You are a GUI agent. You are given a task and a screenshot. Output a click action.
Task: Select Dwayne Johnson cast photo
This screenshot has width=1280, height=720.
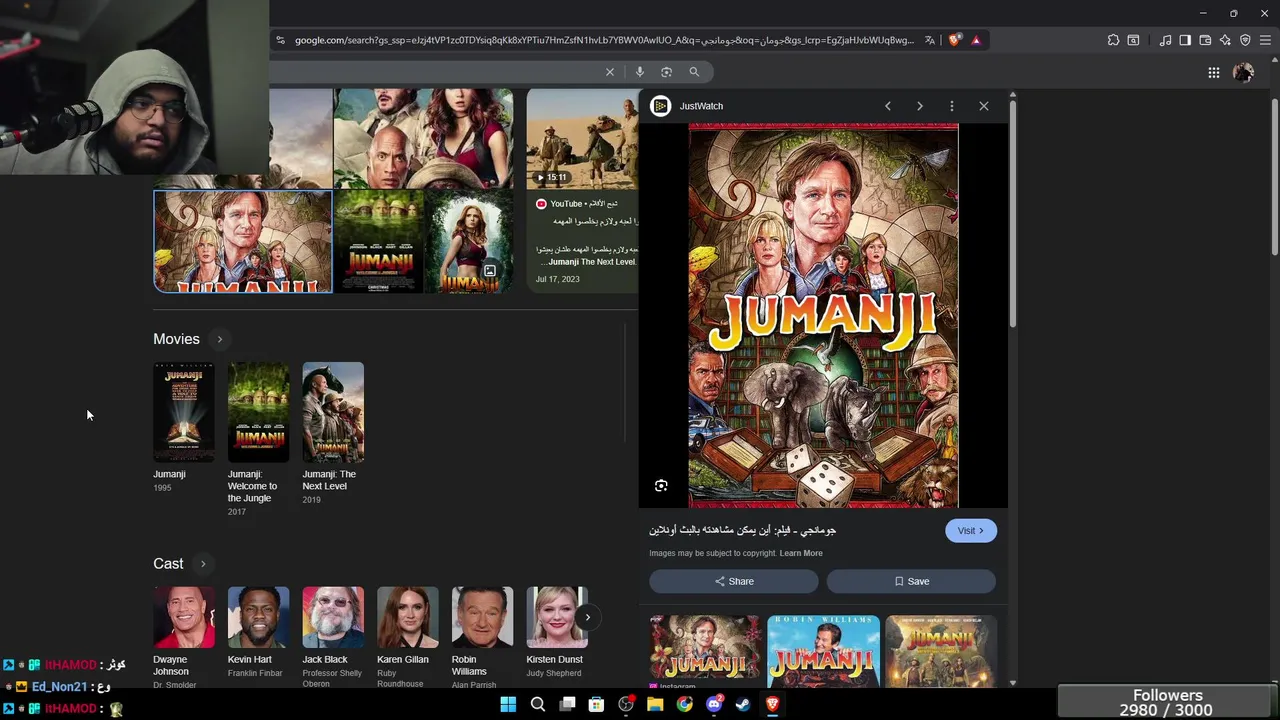pos(184,617)
